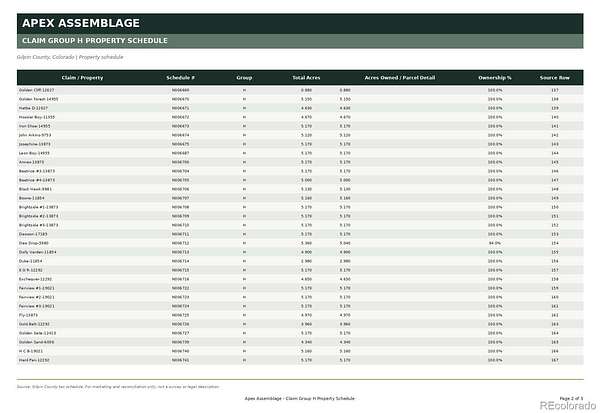Select the 'Iron Shoe' claim name cell
The image size is (600, 413).
(34, 126)
